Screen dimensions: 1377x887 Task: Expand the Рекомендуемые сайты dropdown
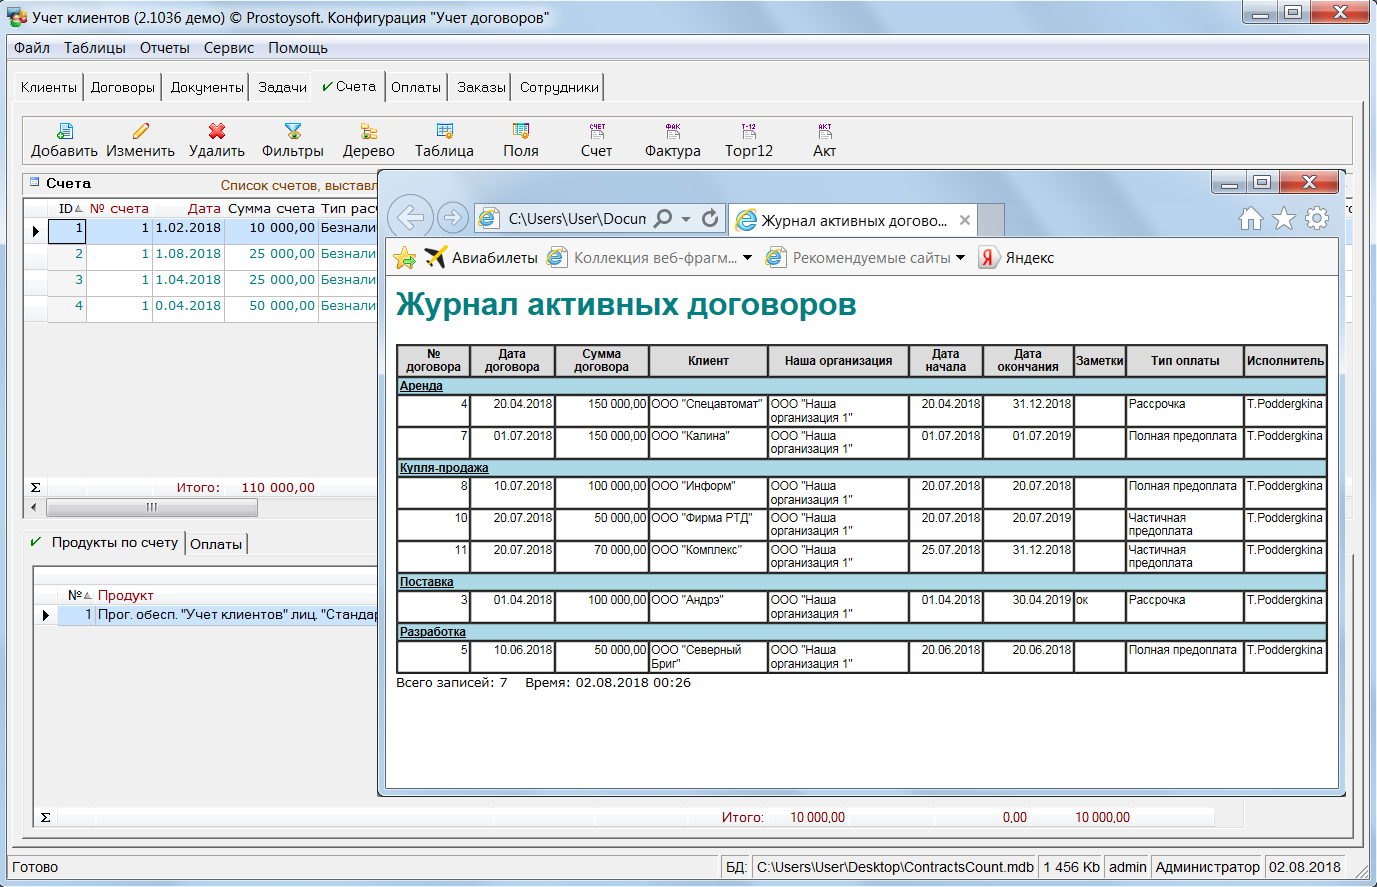pos(961,258)
